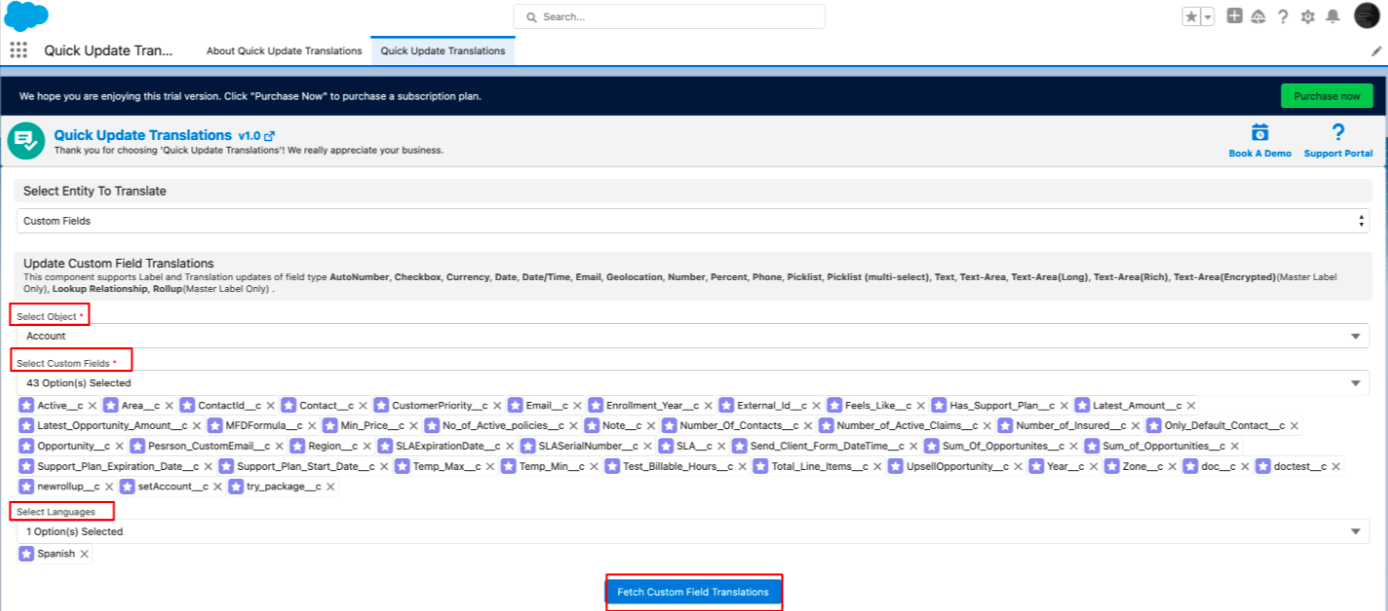This screenshot has width=1388, height=611.
Task: Click the edit pencil icon in nav bar
Action: tap(1376, 51)
